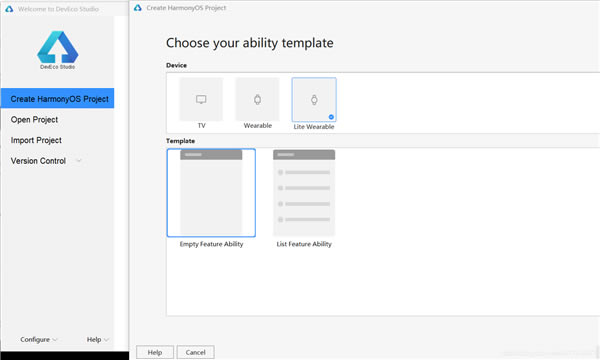600x360 pixels.
Task: Click the DevEco Studio logo
Action: [x=58, y=50]
